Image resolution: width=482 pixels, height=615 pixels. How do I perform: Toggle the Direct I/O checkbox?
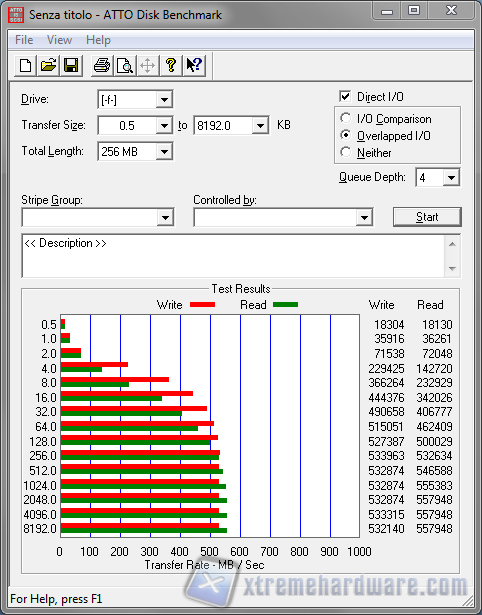point(345,96)
